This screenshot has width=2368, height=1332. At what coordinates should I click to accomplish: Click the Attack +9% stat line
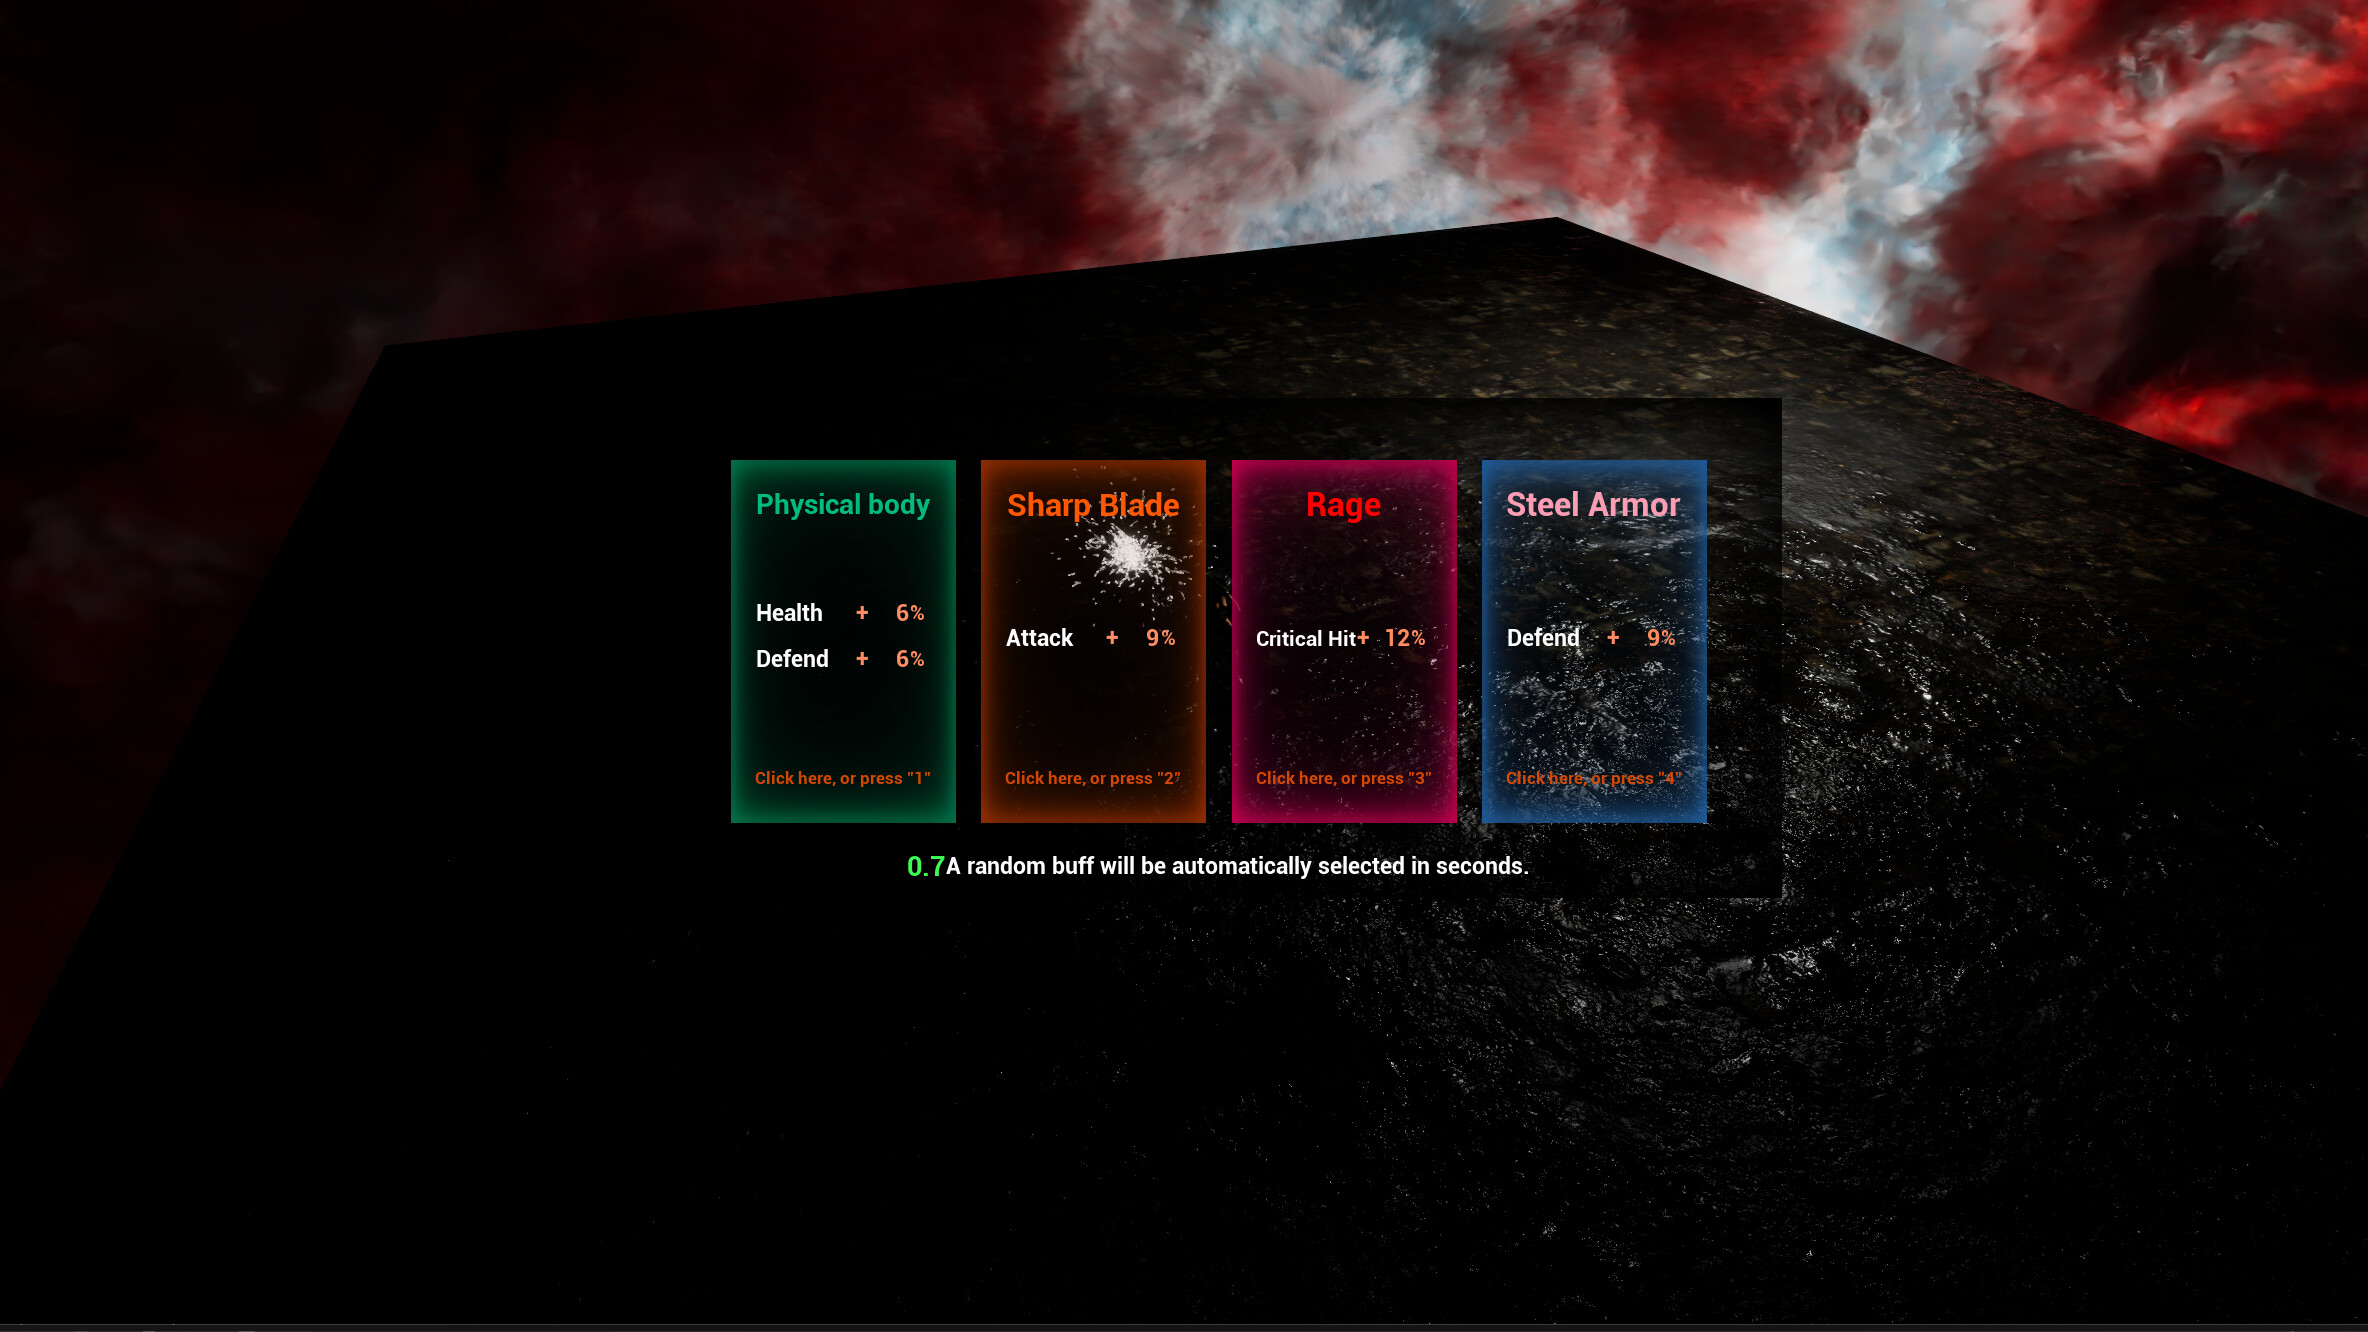click(1090, 638)
